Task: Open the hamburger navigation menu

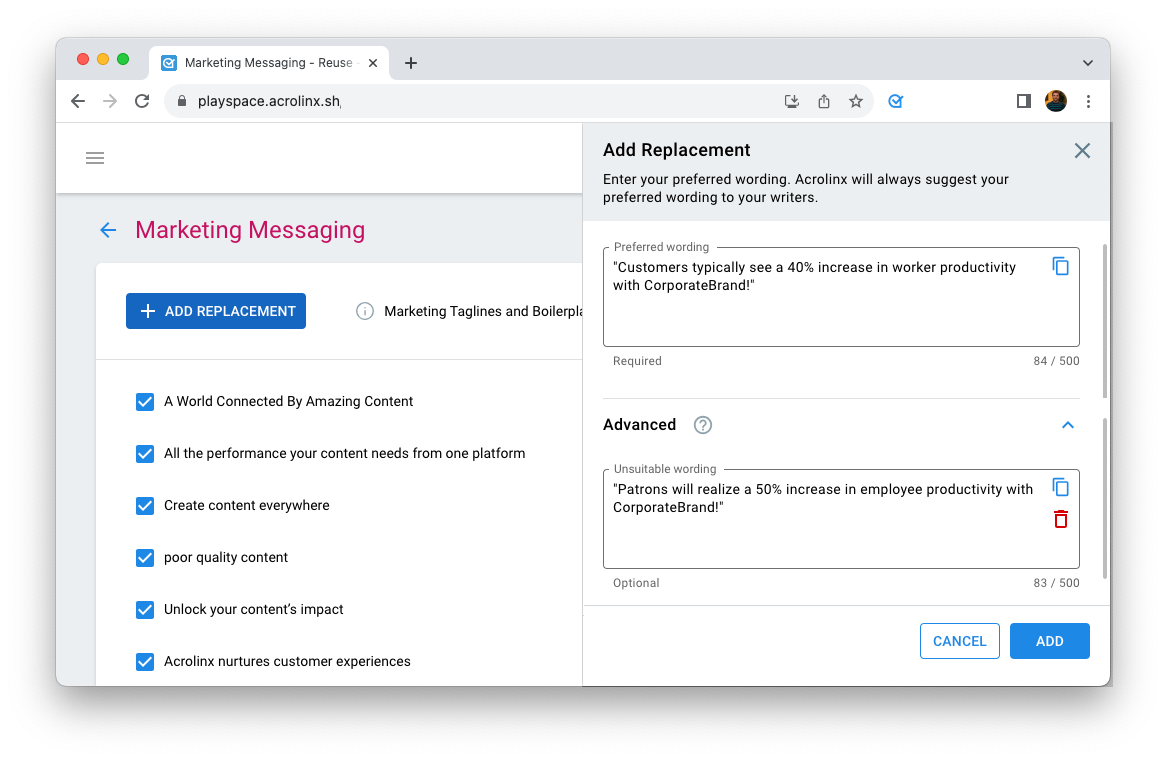Action: pos(95,158)
